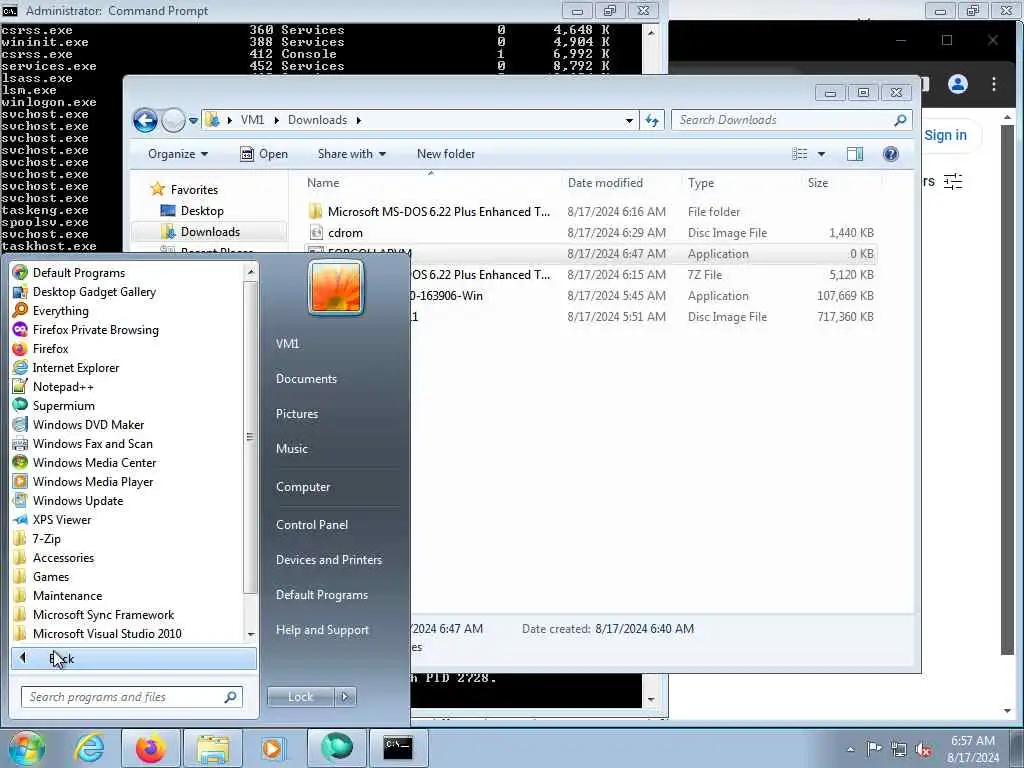Lock the computer with the Lock button
The width and height of the screenshot is (1024, 768).
pos(300,697)
